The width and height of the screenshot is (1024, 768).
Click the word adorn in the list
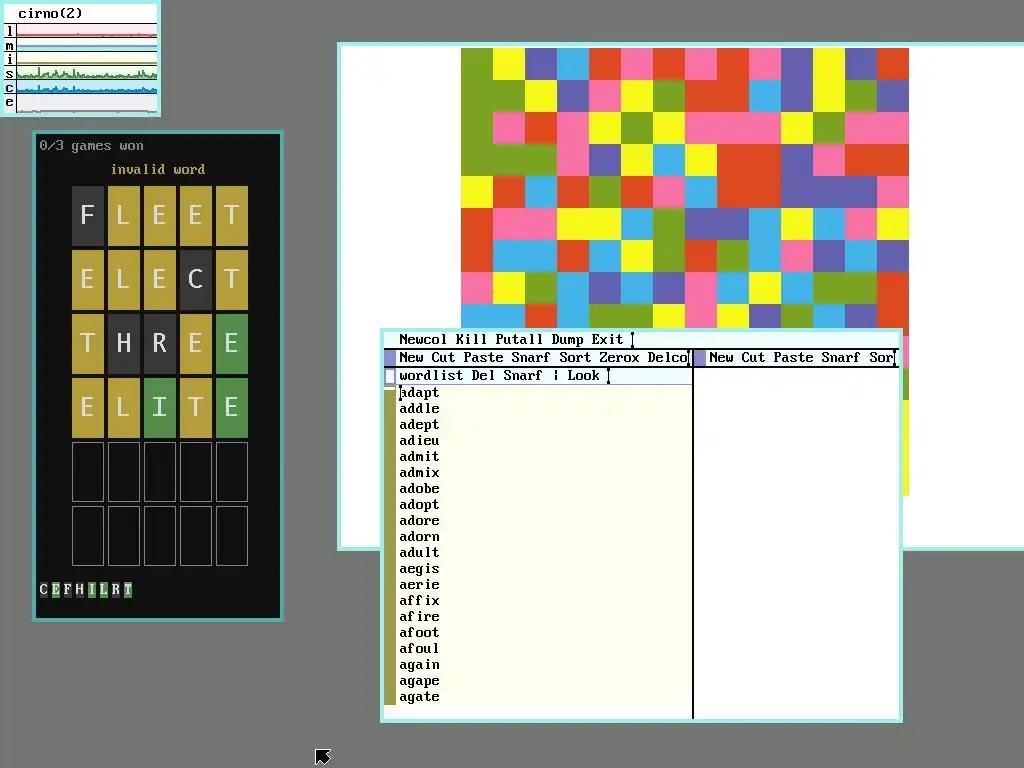pyautogui.click(x=419, y=537)
